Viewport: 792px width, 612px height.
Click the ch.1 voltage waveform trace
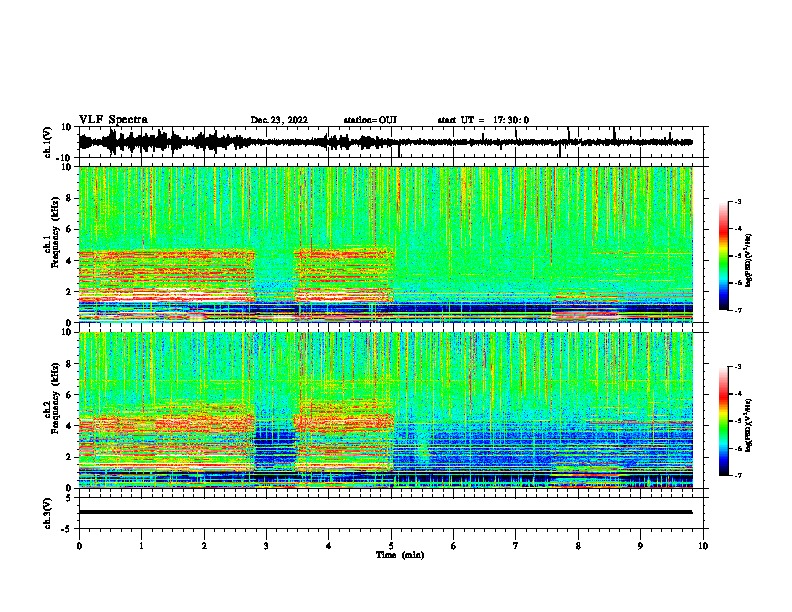[385, 142]
